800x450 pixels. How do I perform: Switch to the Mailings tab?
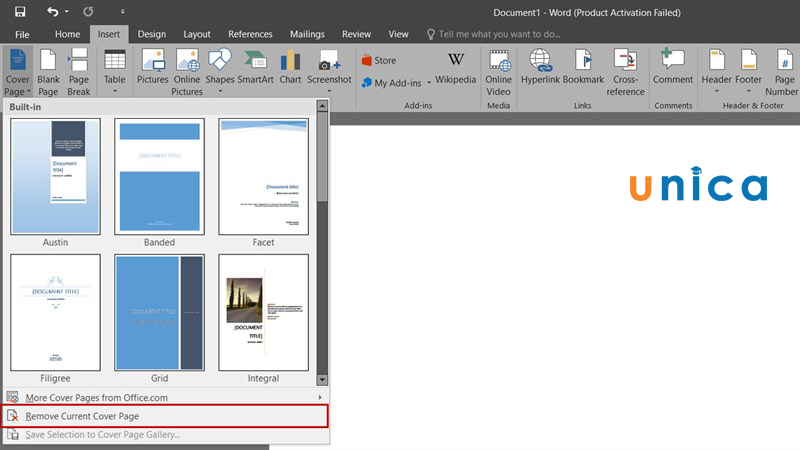[x=307, y=34]
